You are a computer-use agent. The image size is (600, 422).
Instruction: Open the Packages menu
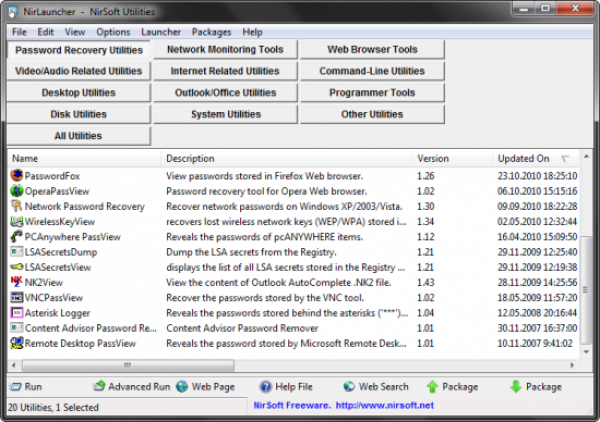tap(212, 32)
